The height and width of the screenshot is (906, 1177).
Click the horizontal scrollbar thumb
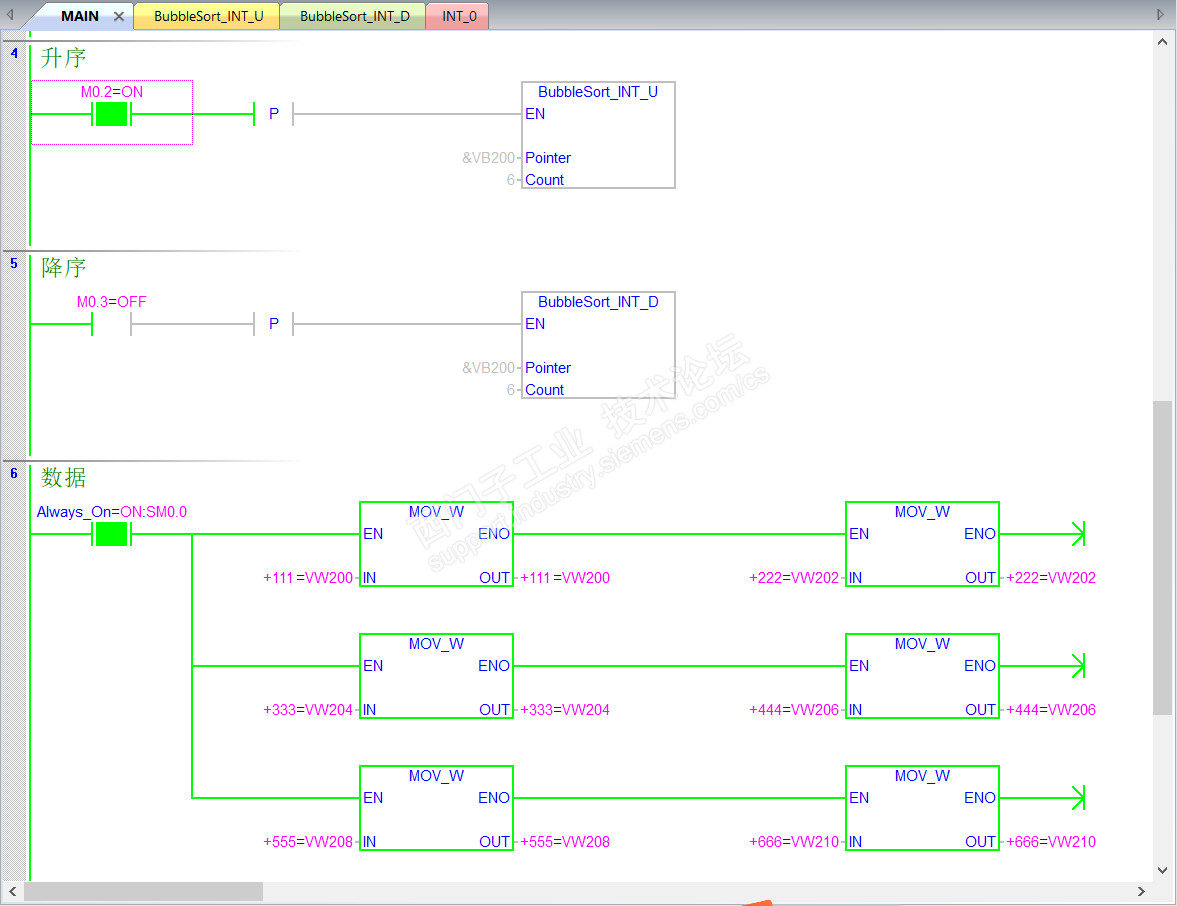click(x=143, y=891)
